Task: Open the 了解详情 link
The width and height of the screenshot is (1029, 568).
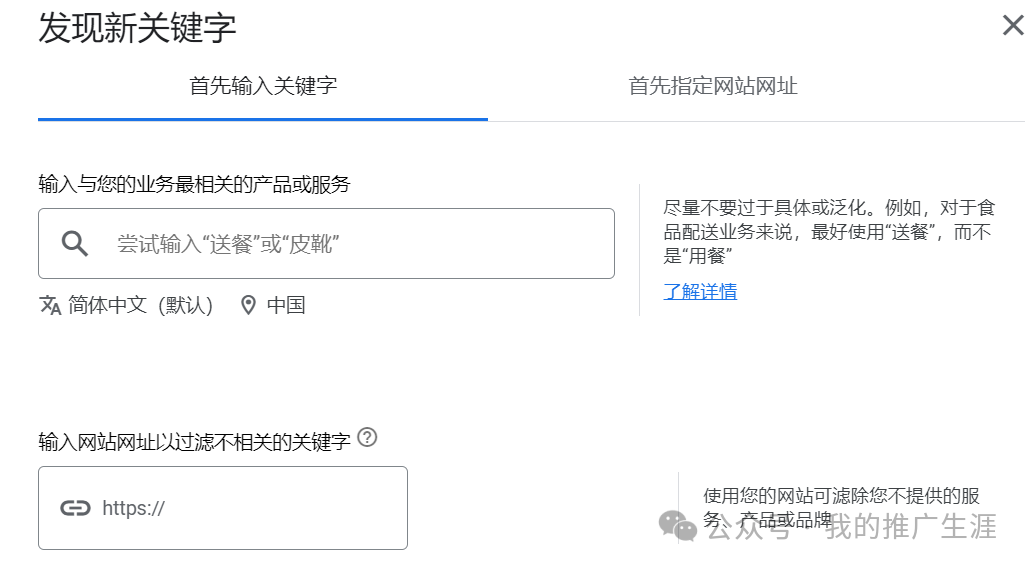Action: click(700, 292)
